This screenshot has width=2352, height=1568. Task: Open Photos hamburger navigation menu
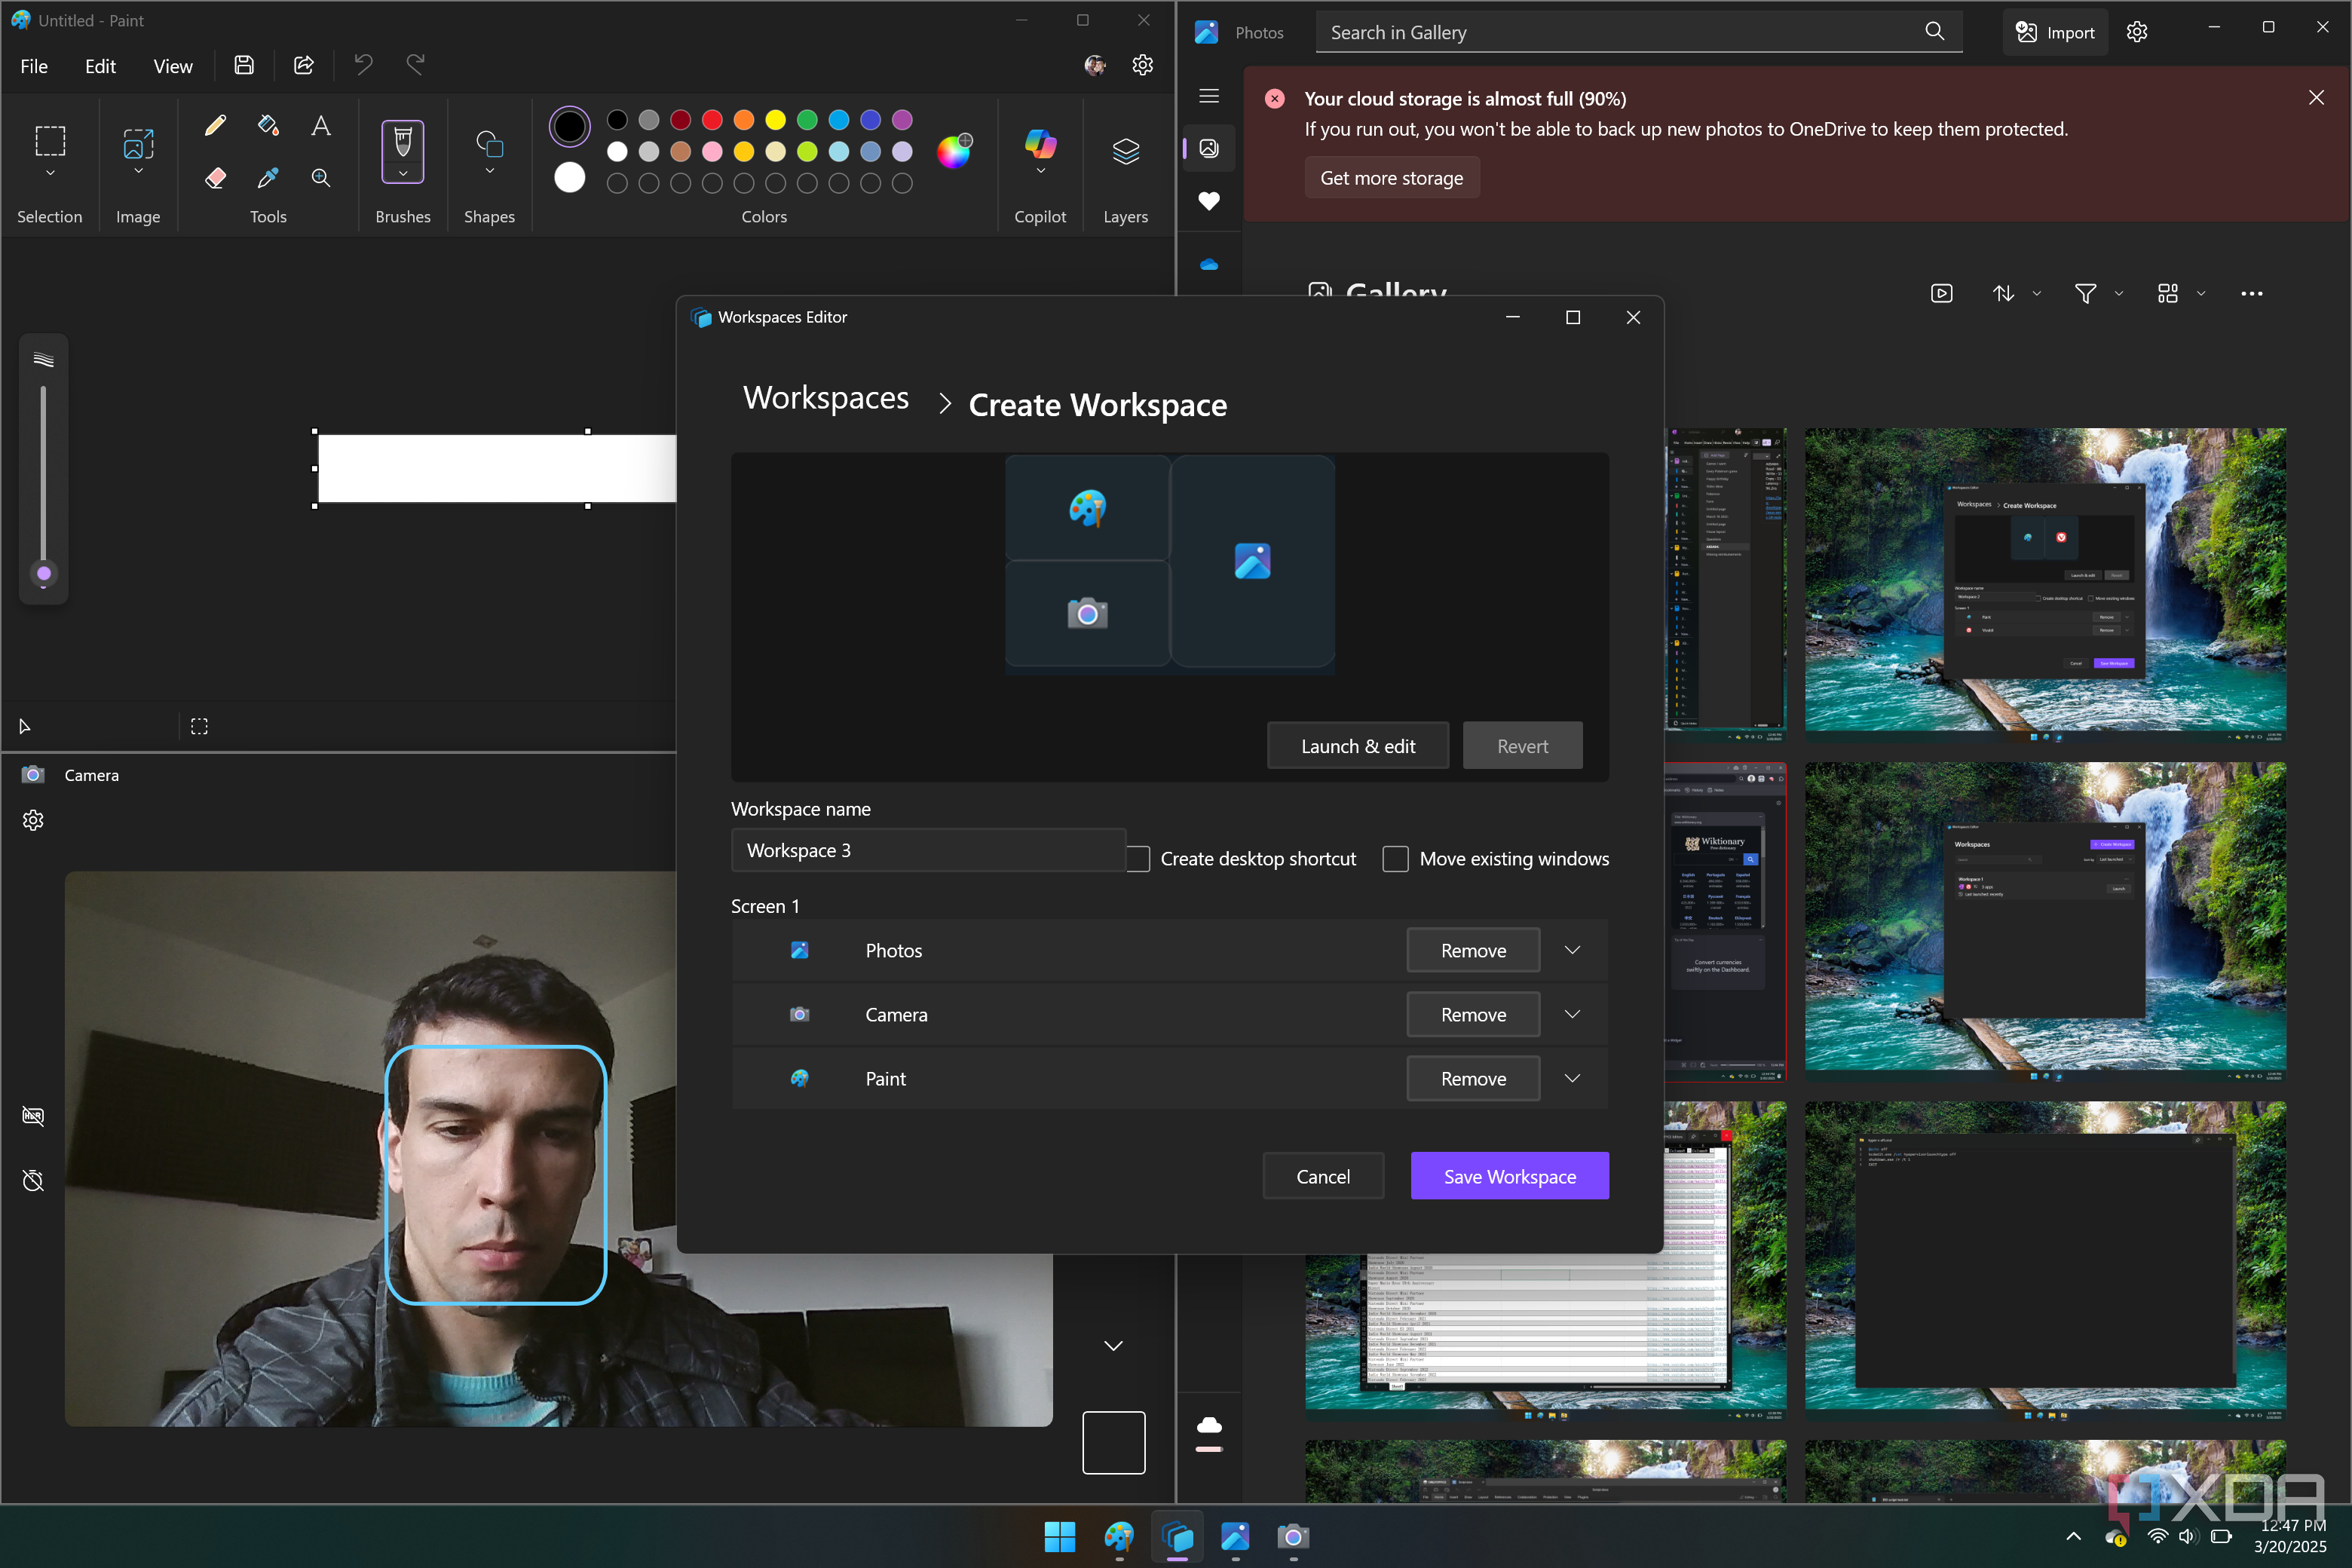(1209, 96)
